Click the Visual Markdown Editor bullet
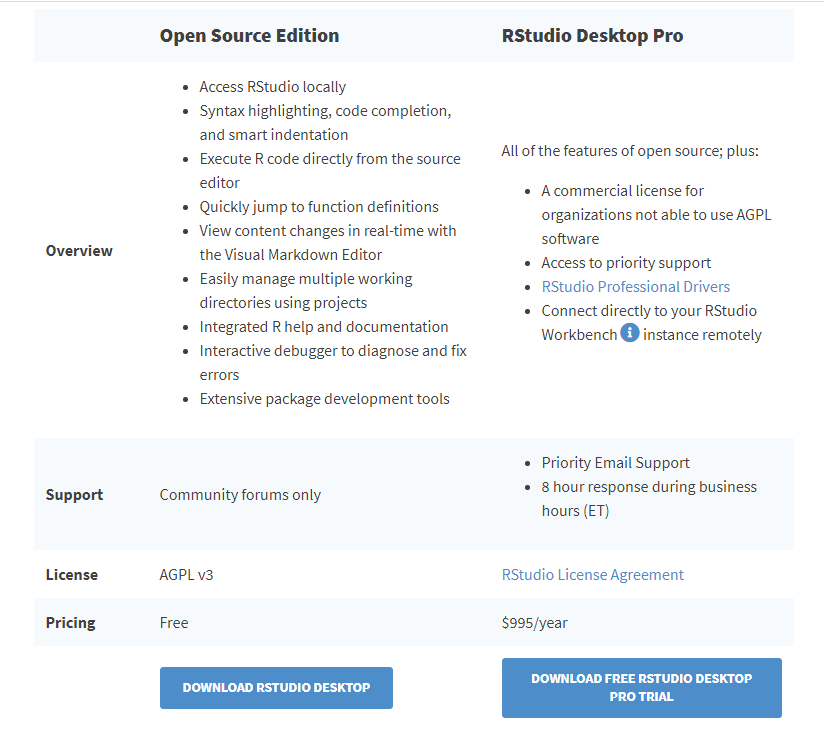 328,243
